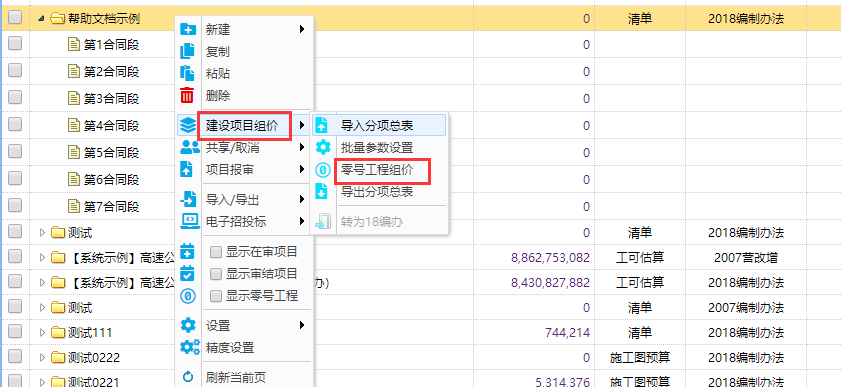Click the zero circle icon beside 零号工程组价
This screenshot has height=387, width=841.
[323, 170]
